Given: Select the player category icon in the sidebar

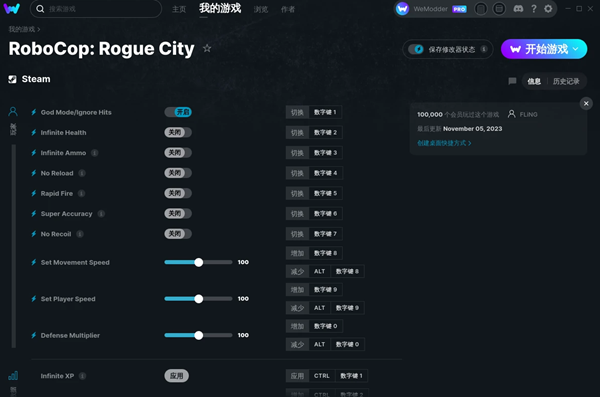Looking at the screenshot, I should pyautogui.click(x=13, y=111).
